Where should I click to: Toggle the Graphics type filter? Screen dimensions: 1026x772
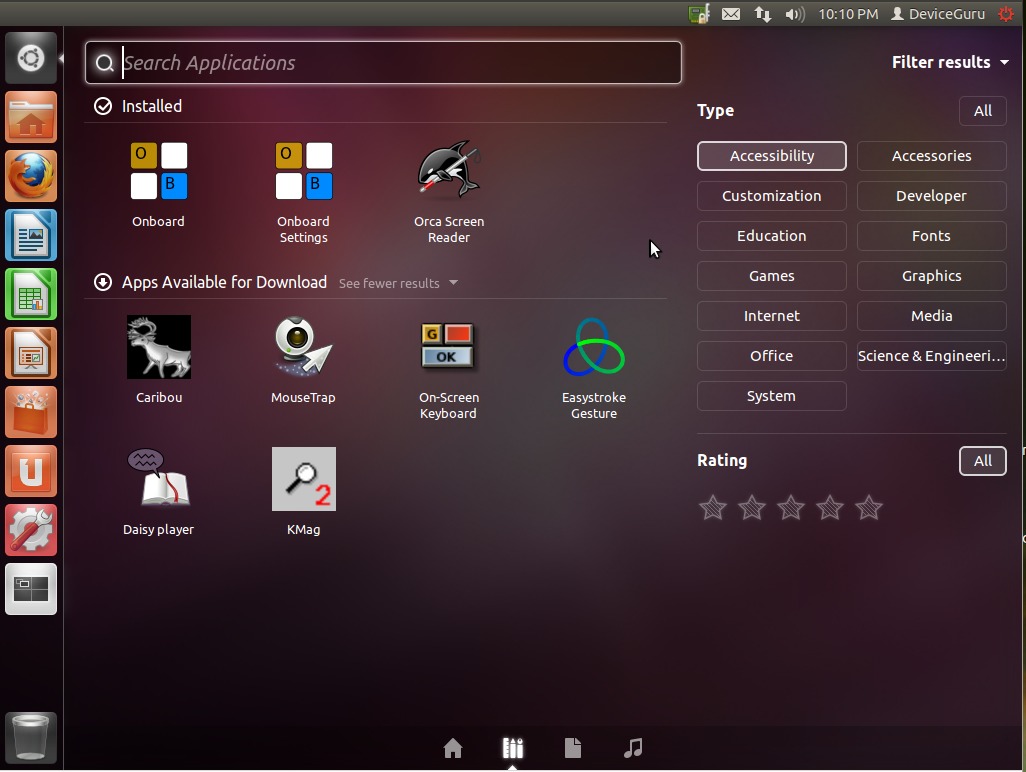[932, 275]
